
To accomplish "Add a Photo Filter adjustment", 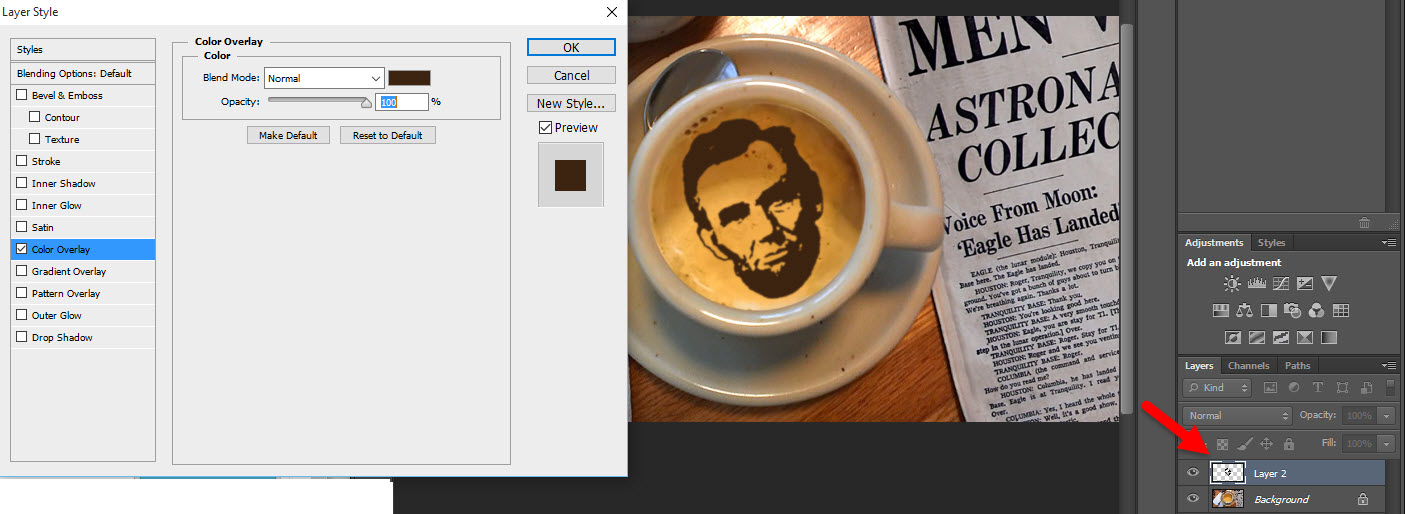I will [1293, 311].
